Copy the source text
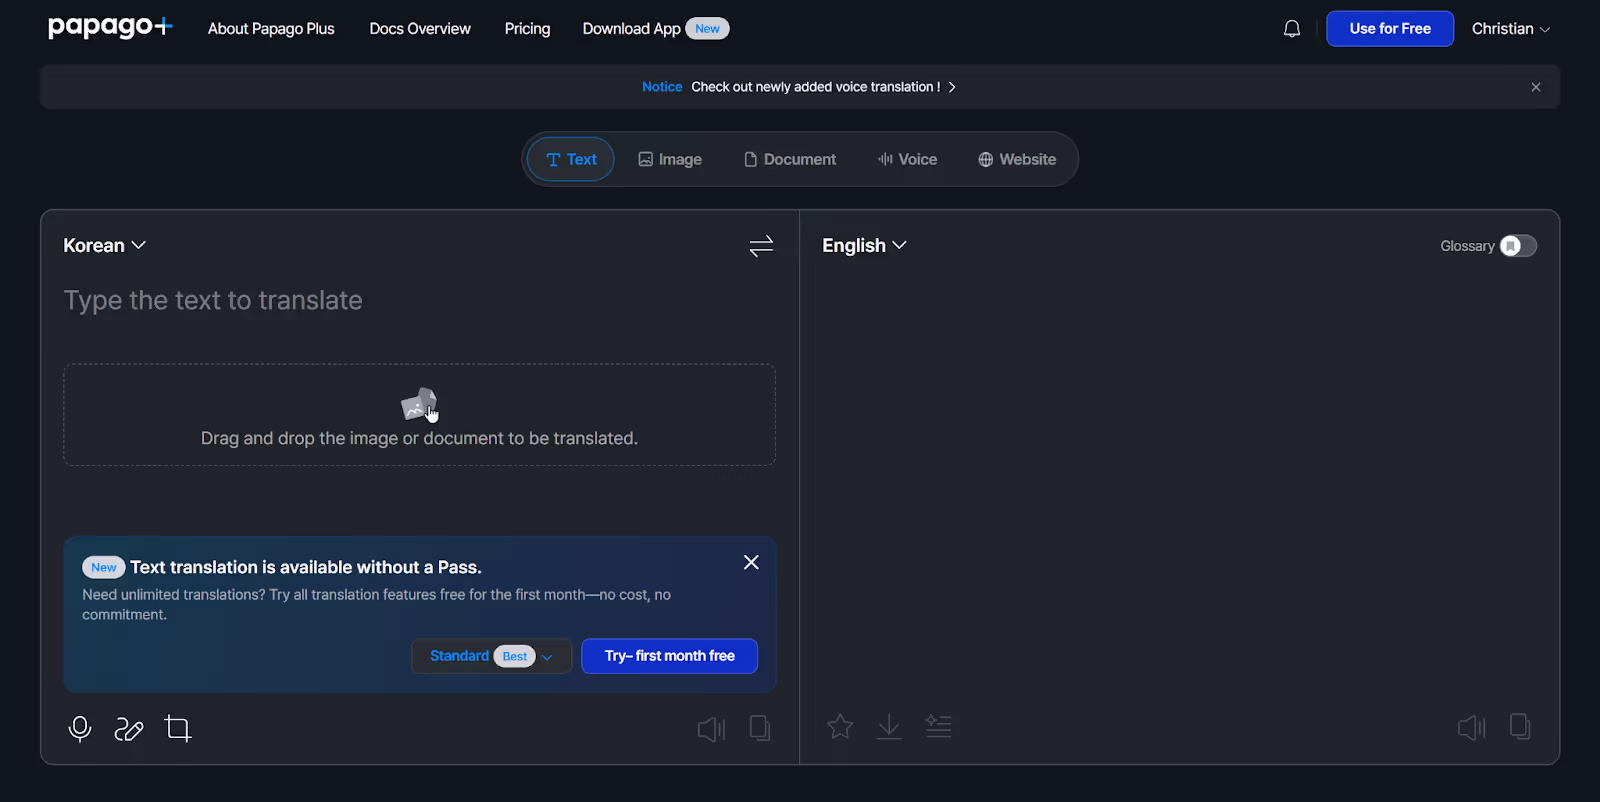This screenshot has height=802, width=1600. (760, 728)
